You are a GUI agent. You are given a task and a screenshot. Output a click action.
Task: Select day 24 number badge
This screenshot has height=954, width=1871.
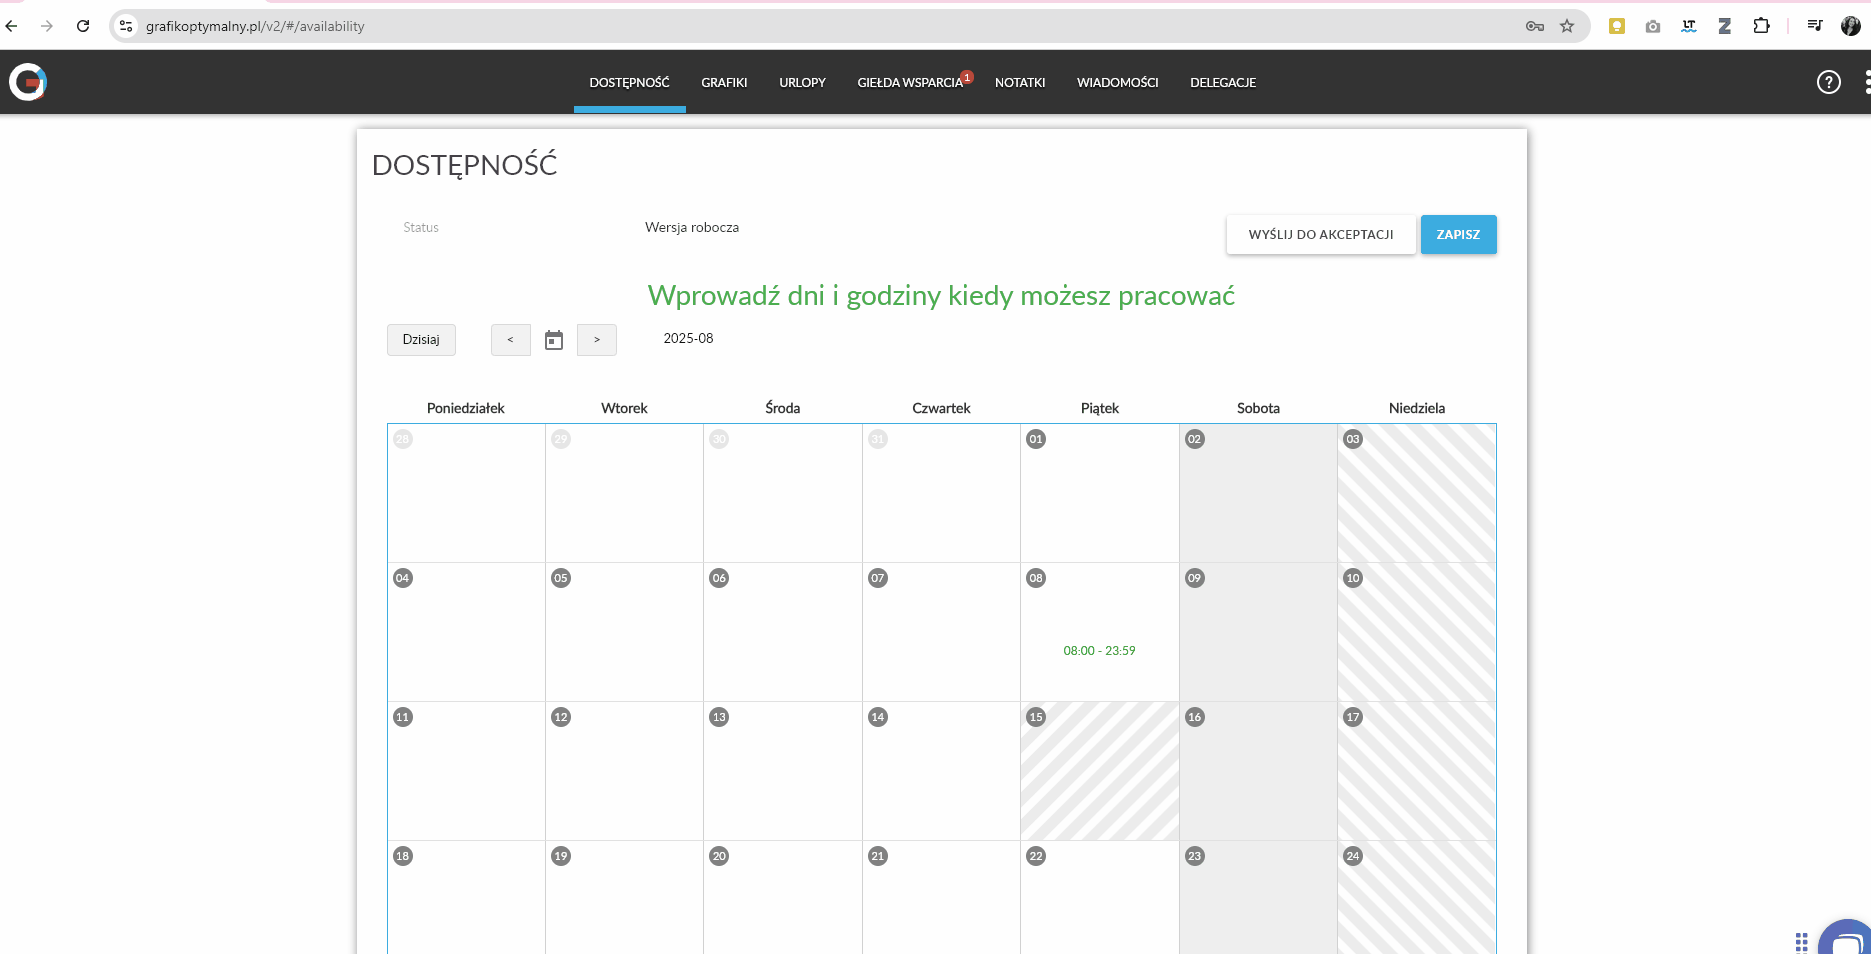(x=1353, y=856)
